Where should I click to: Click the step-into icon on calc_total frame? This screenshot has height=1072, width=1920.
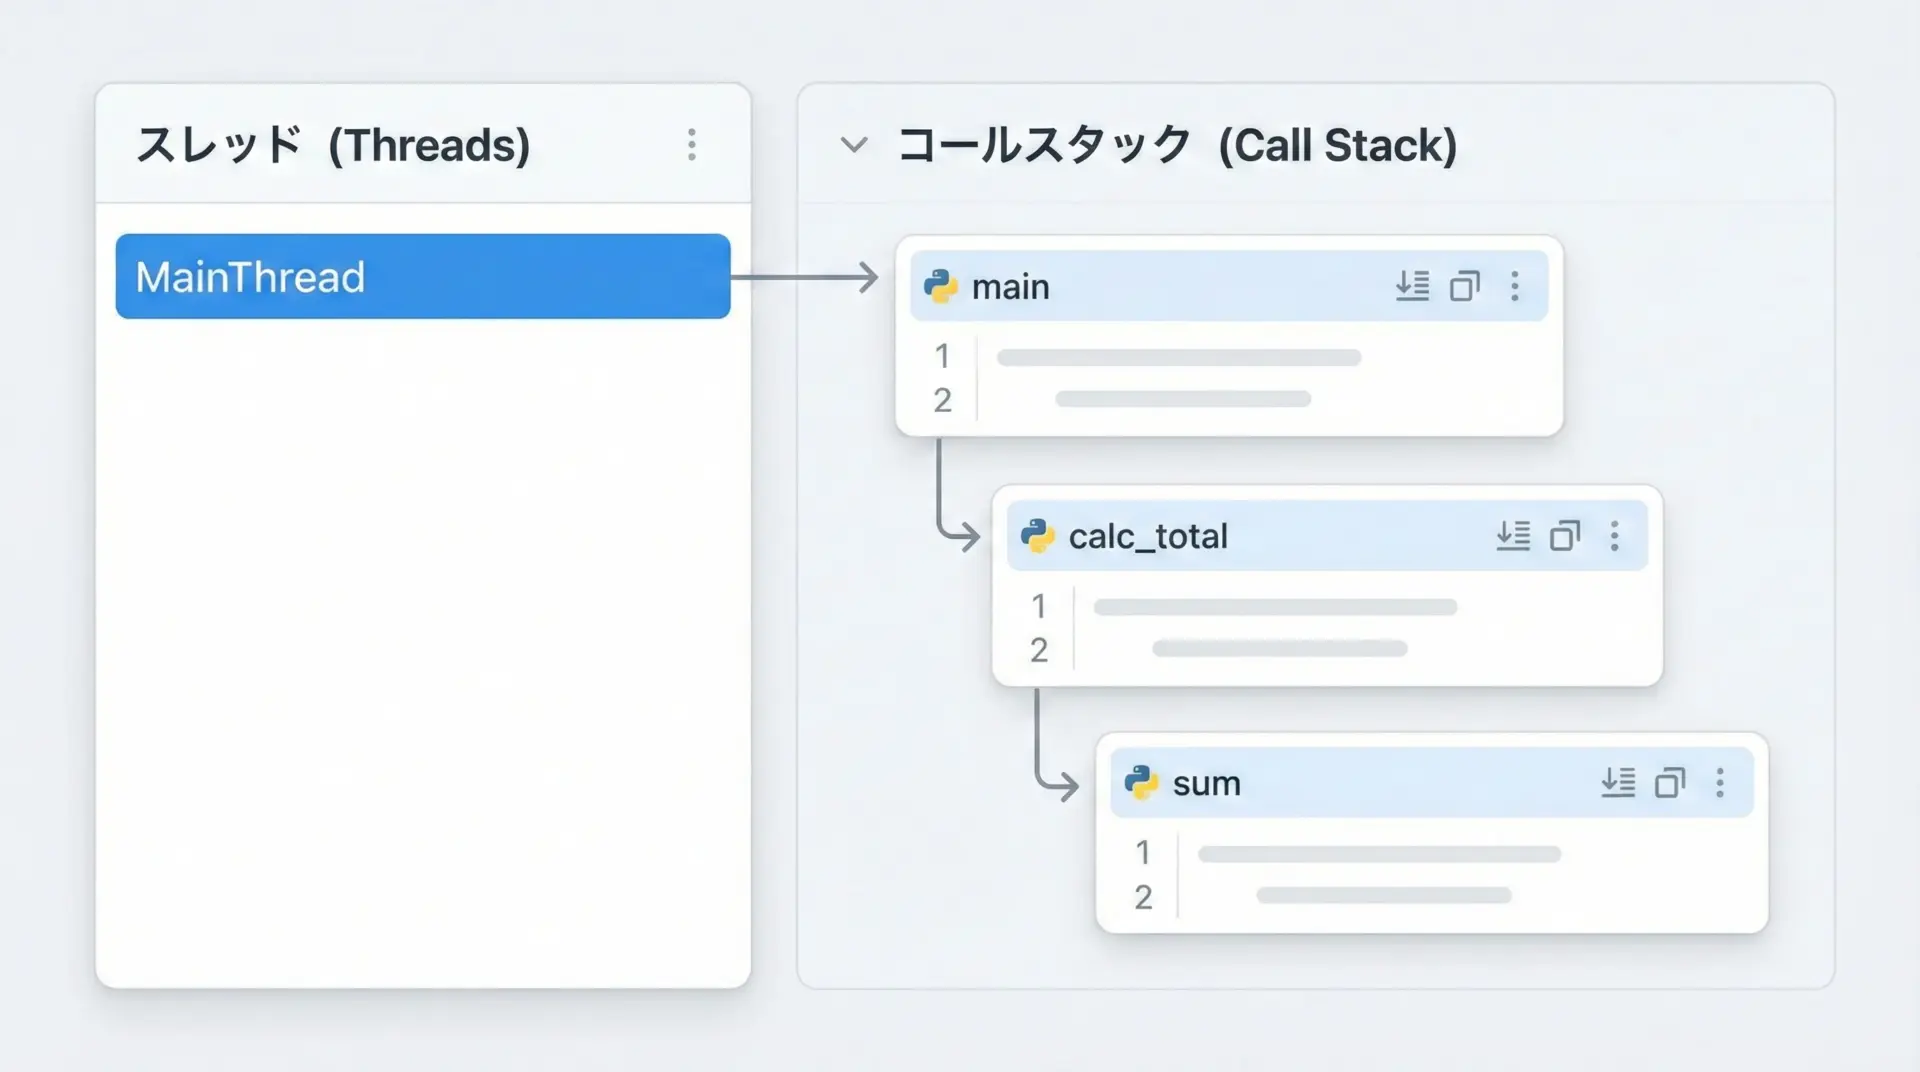1513,537
